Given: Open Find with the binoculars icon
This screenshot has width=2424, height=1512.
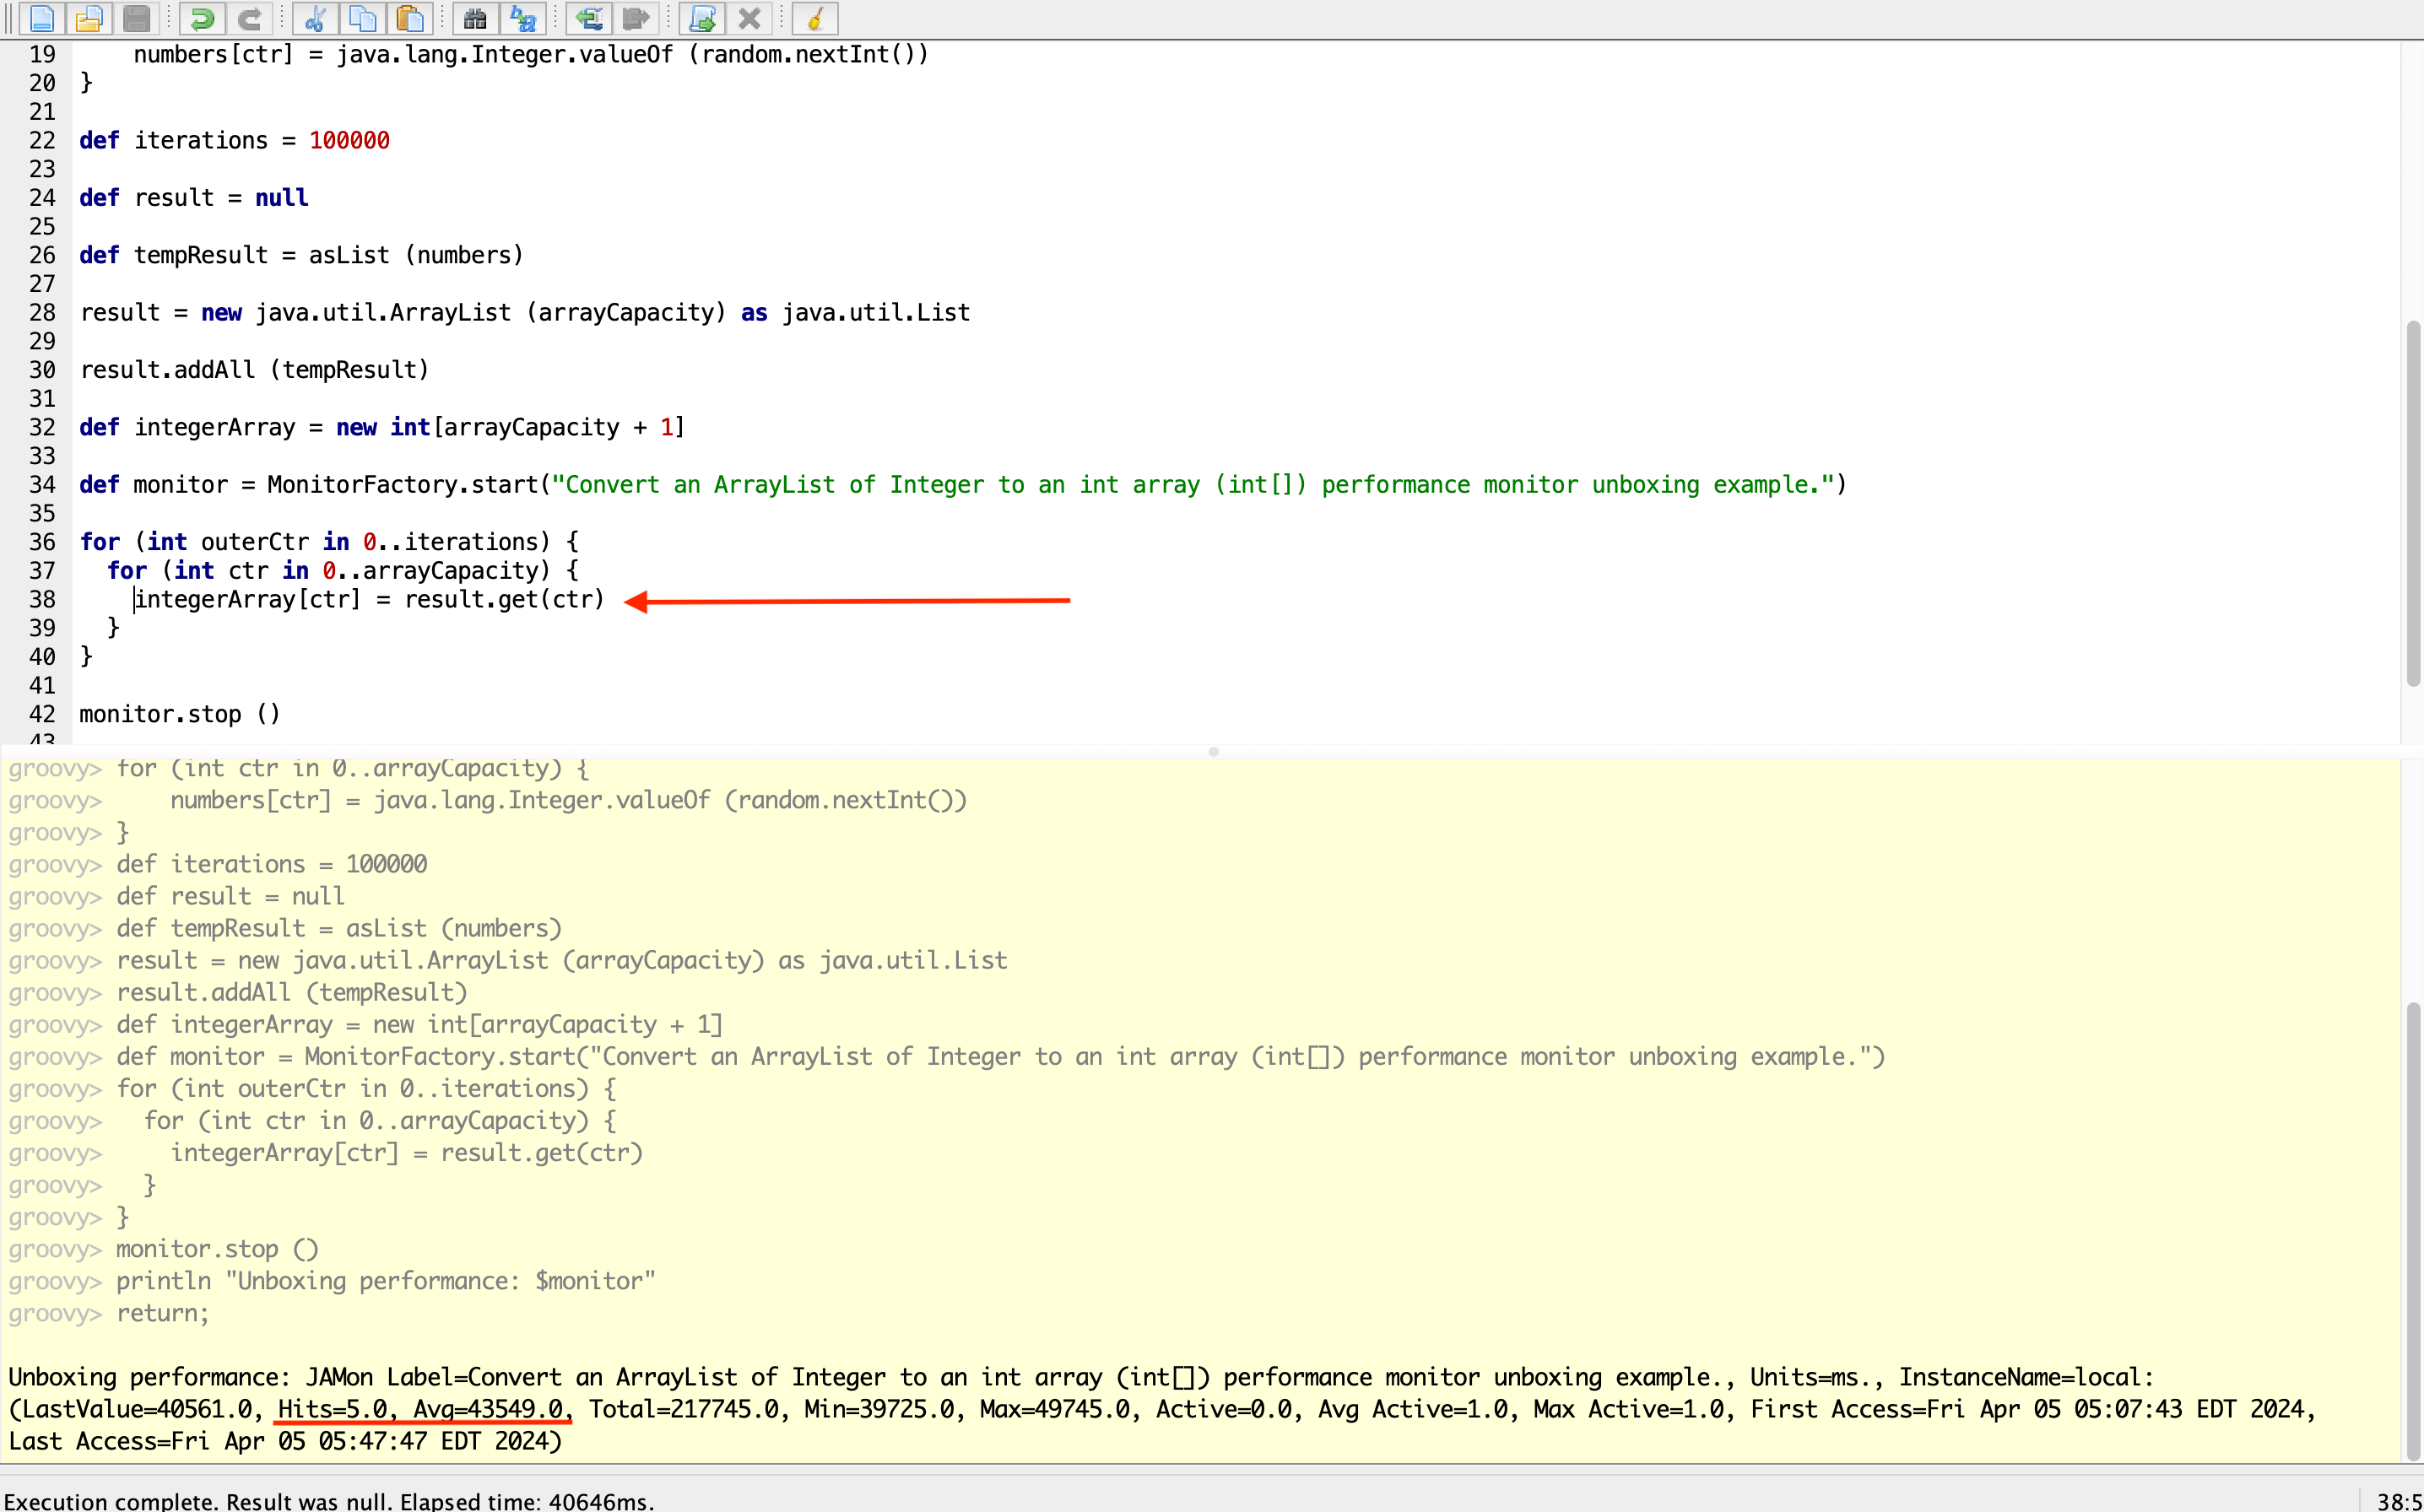Looking at the screenshot, I should pyautogui.click(x=475, y=18).
